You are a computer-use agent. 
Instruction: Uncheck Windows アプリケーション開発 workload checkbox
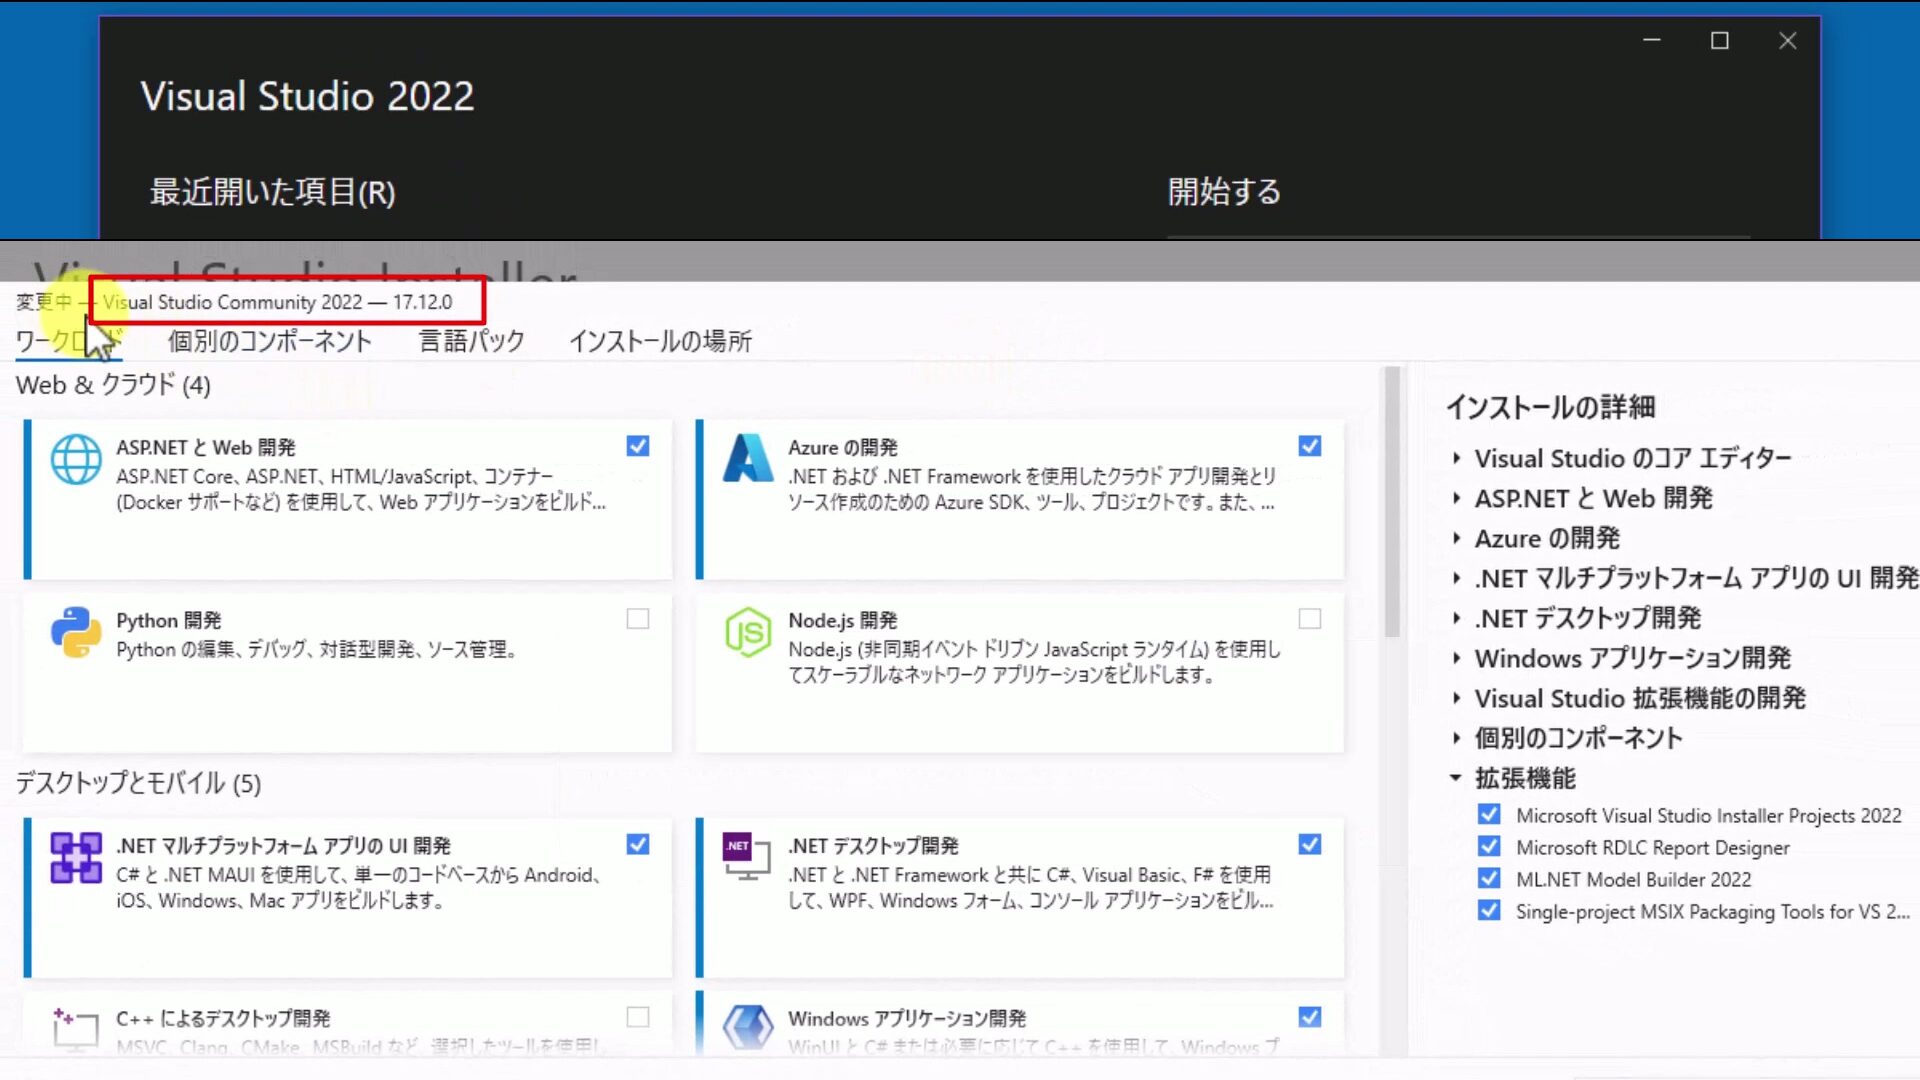click(1310, 1017)
